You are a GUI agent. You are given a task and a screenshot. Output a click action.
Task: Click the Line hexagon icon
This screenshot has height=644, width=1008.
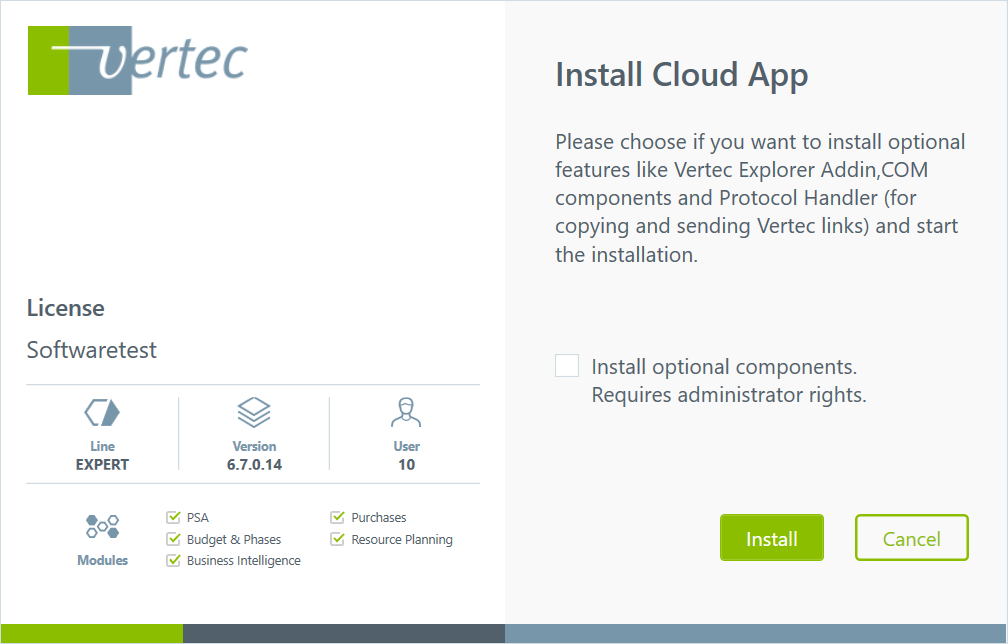click(102, 412)
